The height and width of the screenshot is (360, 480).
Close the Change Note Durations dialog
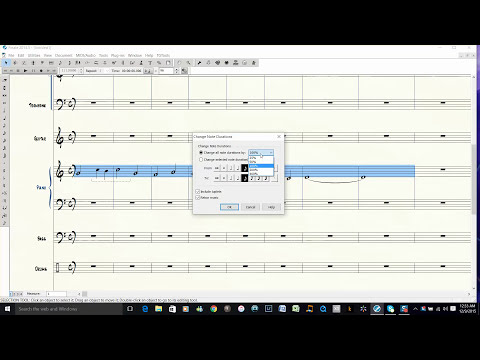pos(279,137)
